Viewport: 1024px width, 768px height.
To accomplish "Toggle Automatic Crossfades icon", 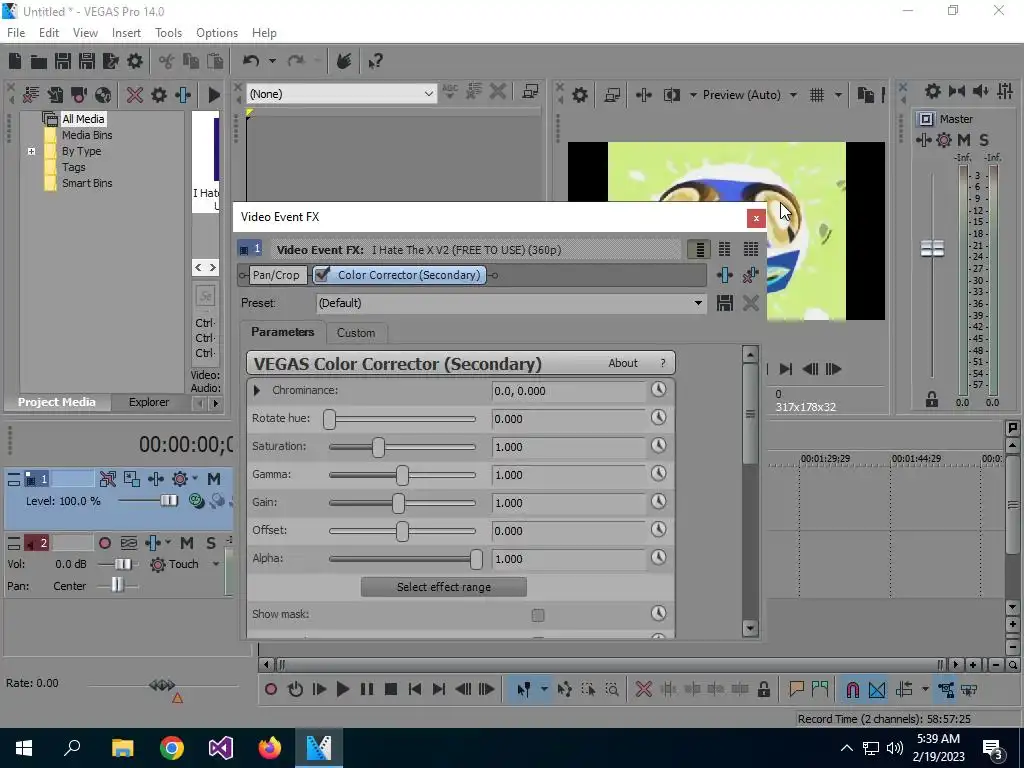I will [x=877, y=689].
